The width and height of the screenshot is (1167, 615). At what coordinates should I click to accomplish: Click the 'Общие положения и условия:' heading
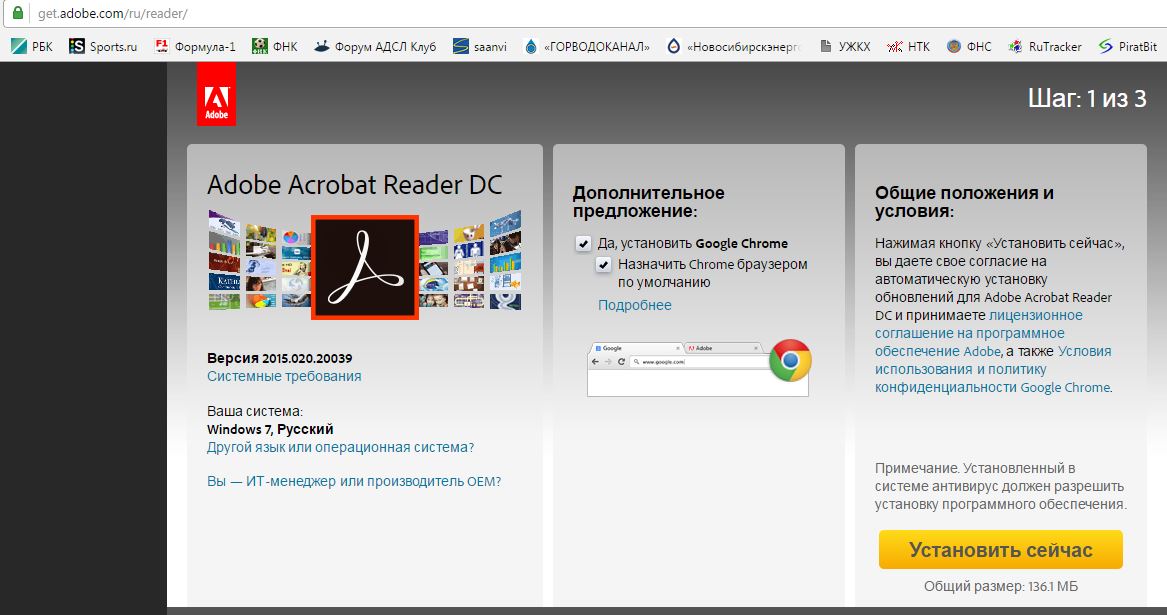tap(965, 202)
